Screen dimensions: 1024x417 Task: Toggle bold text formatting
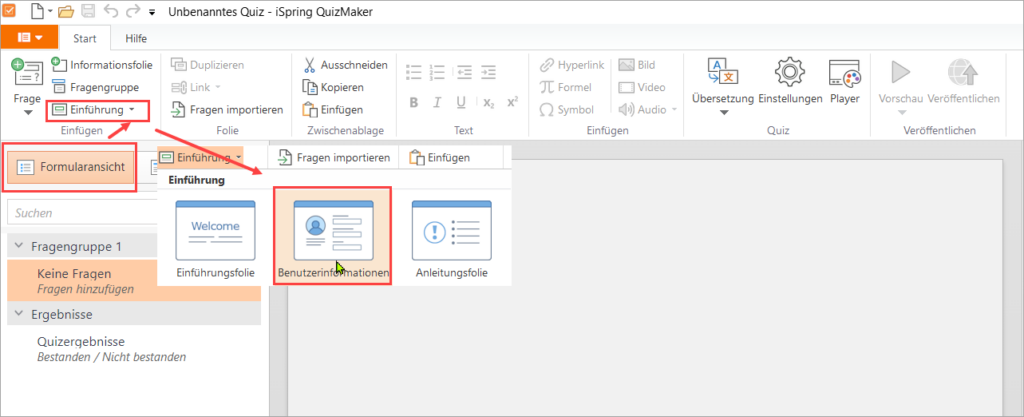[x=413, y=102]
